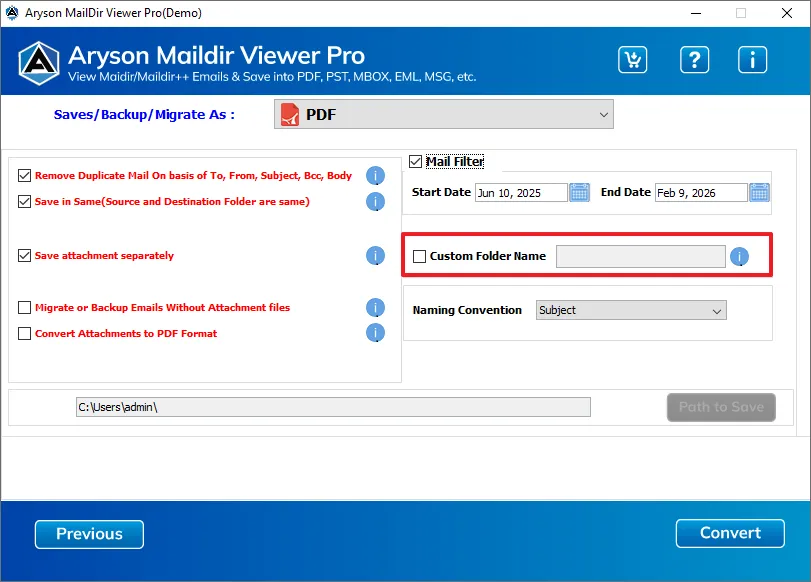Click the app icon in title bar
Screen dimensions: 811x582
tap(12, 13)
